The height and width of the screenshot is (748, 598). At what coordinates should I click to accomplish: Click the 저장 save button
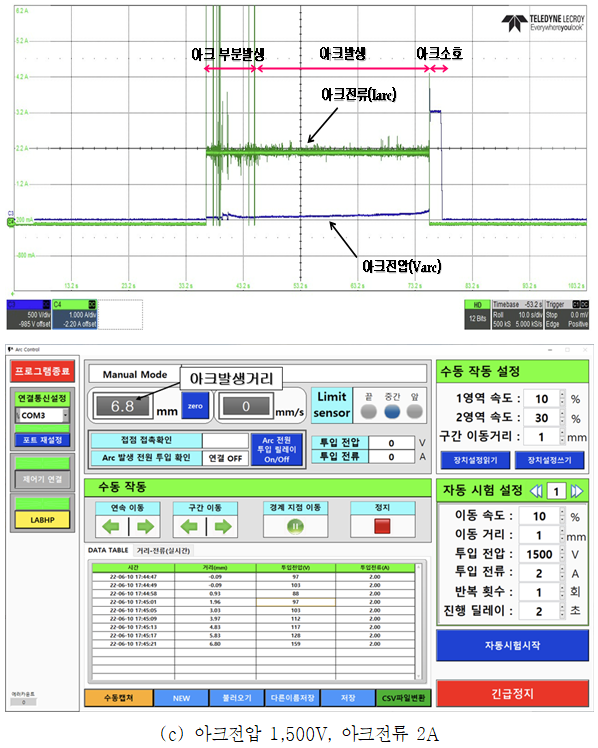348,697
